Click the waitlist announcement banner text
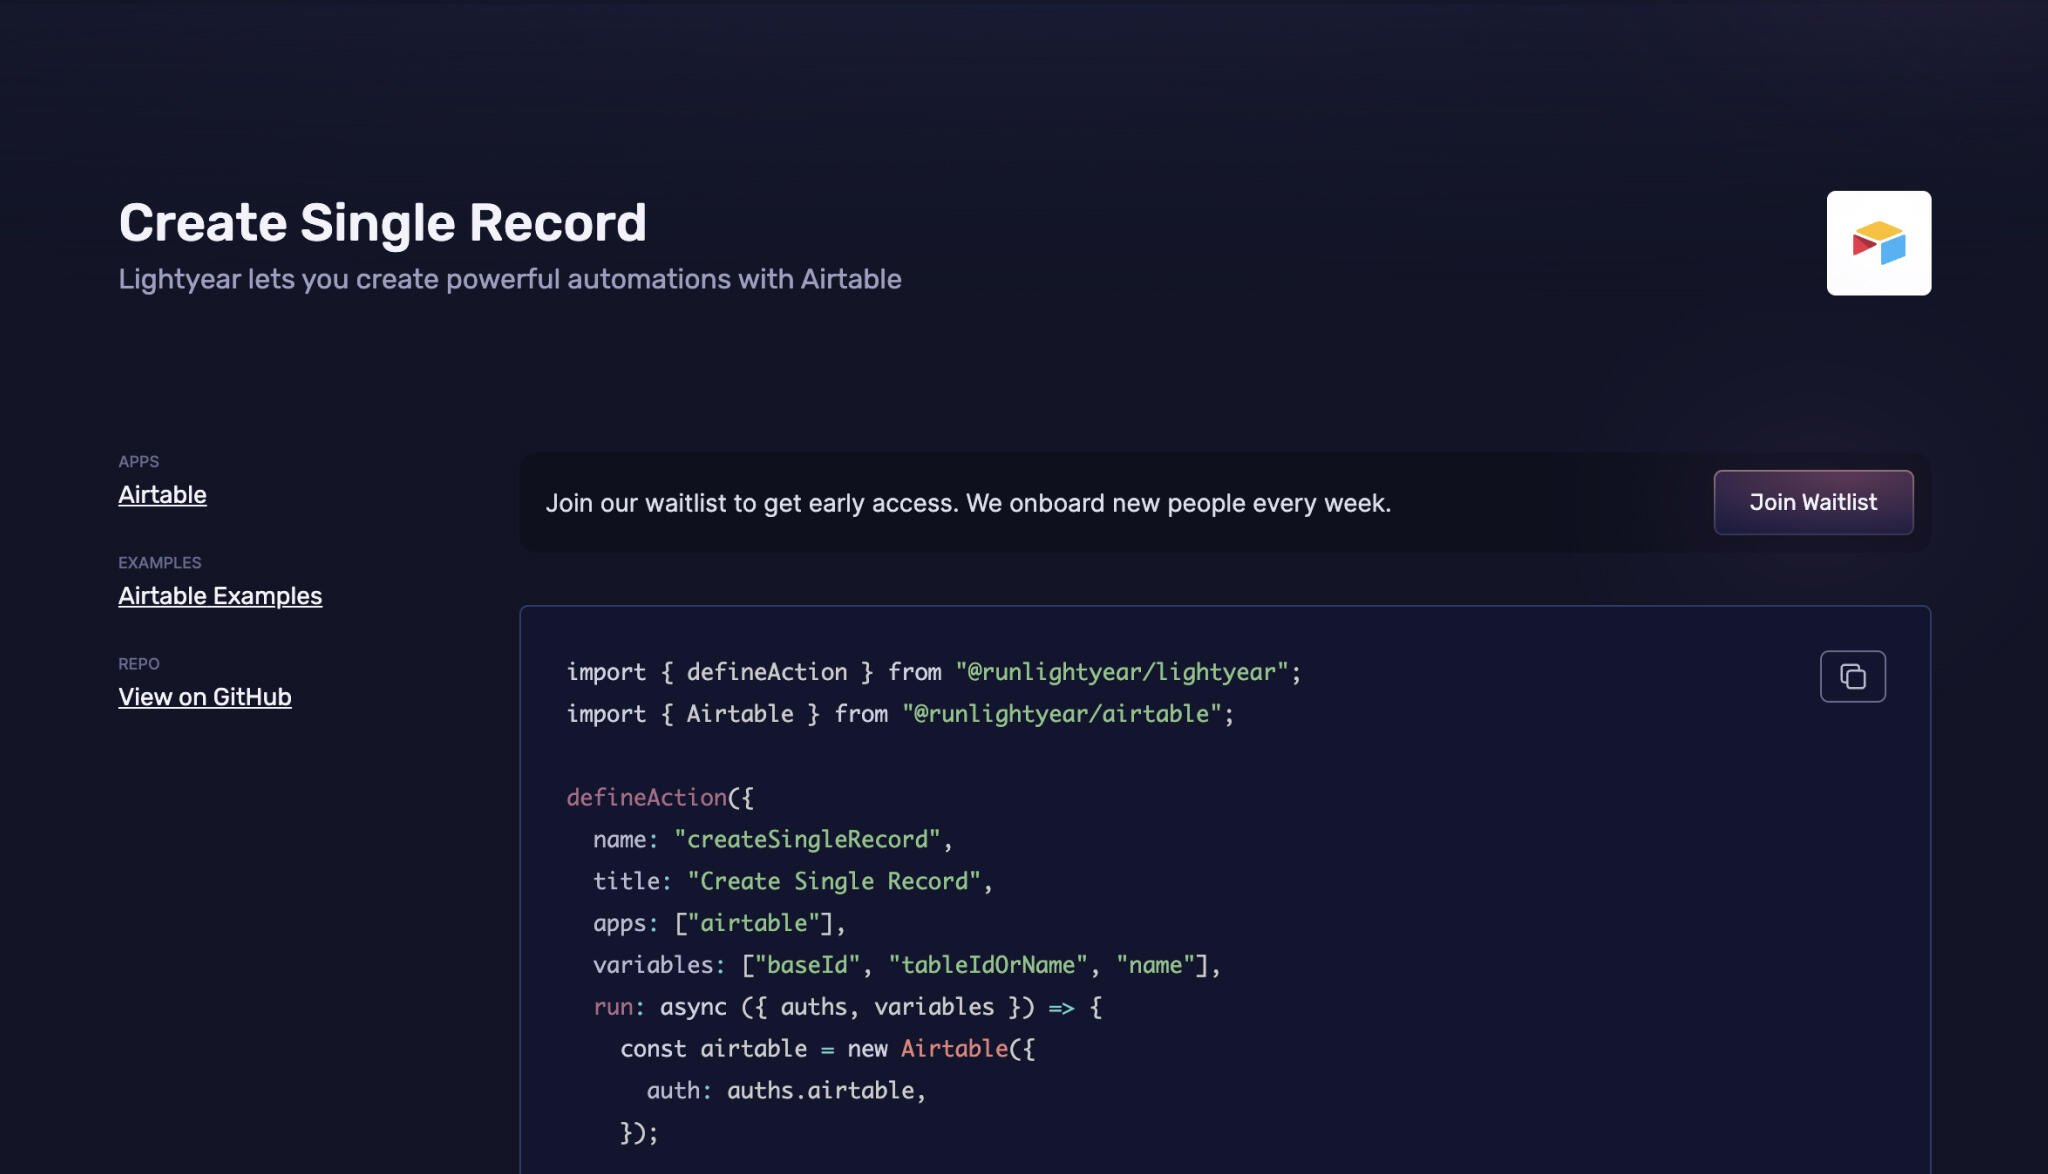The width and height of the screenshot is (2048, 1174). tap(968, 503)
